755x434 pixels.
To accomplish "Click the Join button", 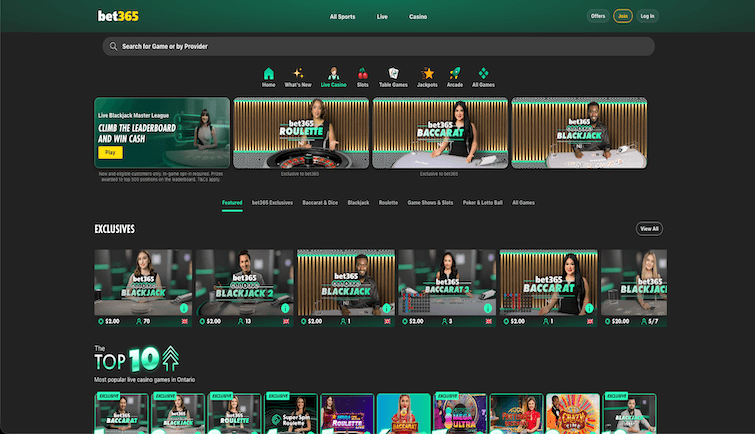I will point(623,16).
